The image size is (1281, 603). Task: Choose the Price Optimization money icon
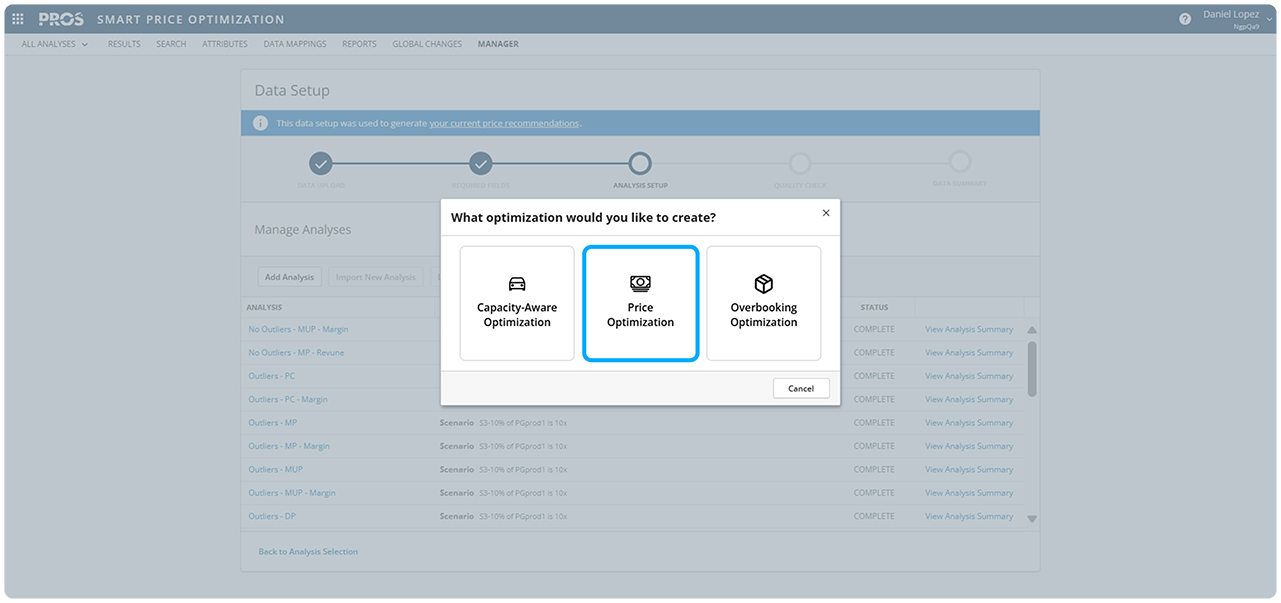640,284
